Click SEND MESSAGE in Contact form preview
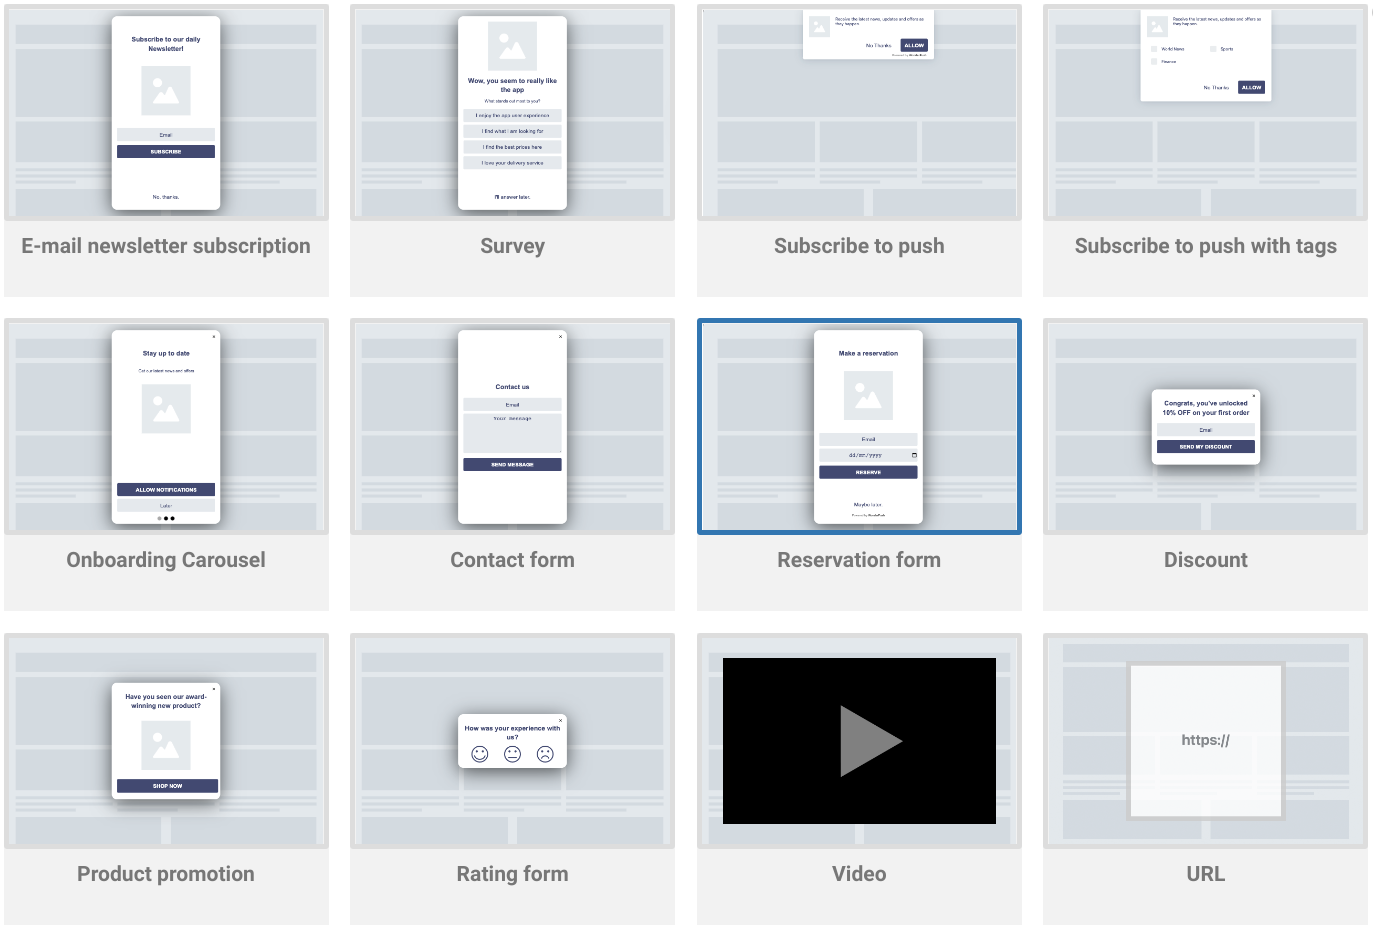This screenshot has height=928, width=1373. tap(512, 465)
